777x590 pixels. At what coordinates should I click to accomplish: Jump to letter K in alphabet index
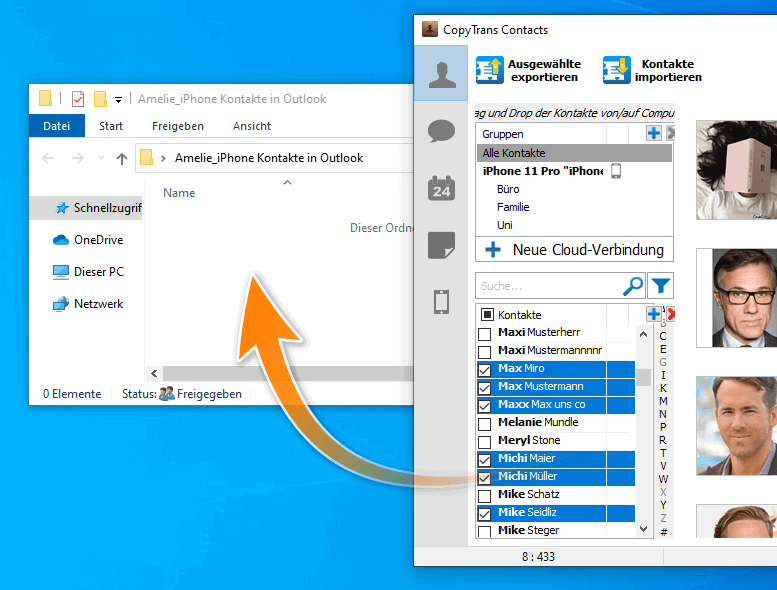pos(663,388)
